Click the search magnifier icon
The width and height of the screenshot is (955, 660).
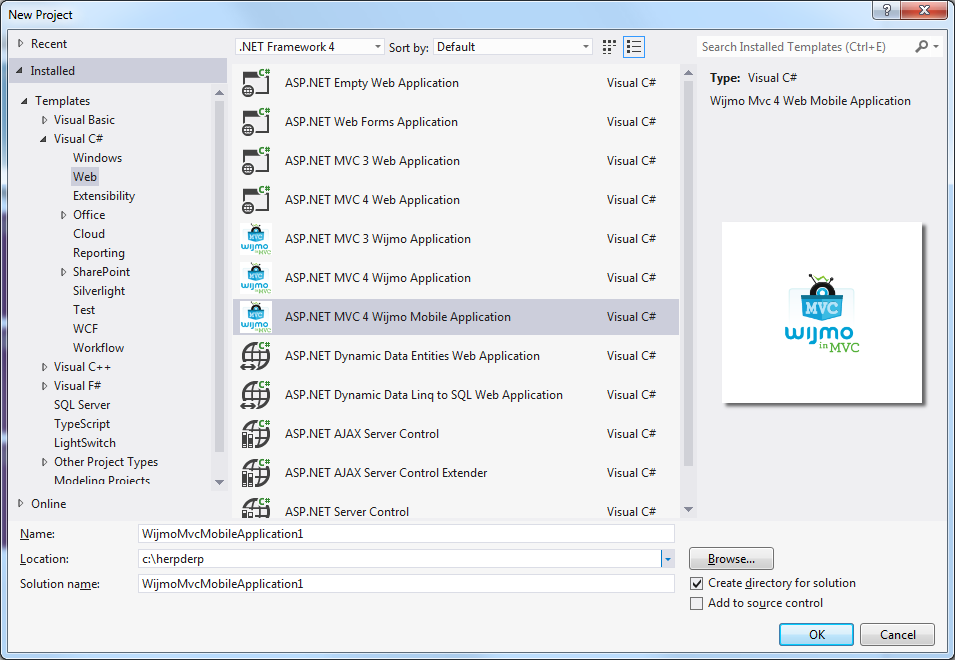click(x=922, y=46)
